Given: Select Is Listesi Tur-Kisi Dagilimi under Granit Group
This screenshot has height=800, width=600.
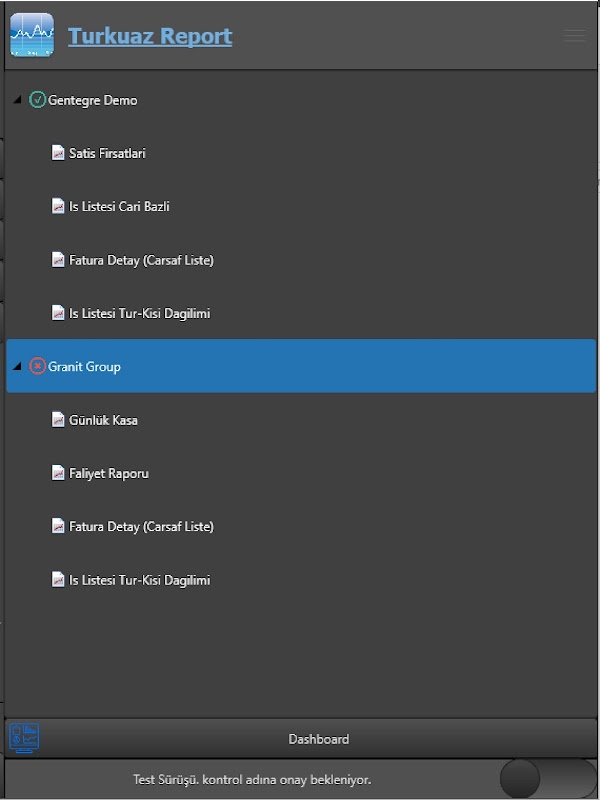Looking at the screenshot, I should click(139, 580).
